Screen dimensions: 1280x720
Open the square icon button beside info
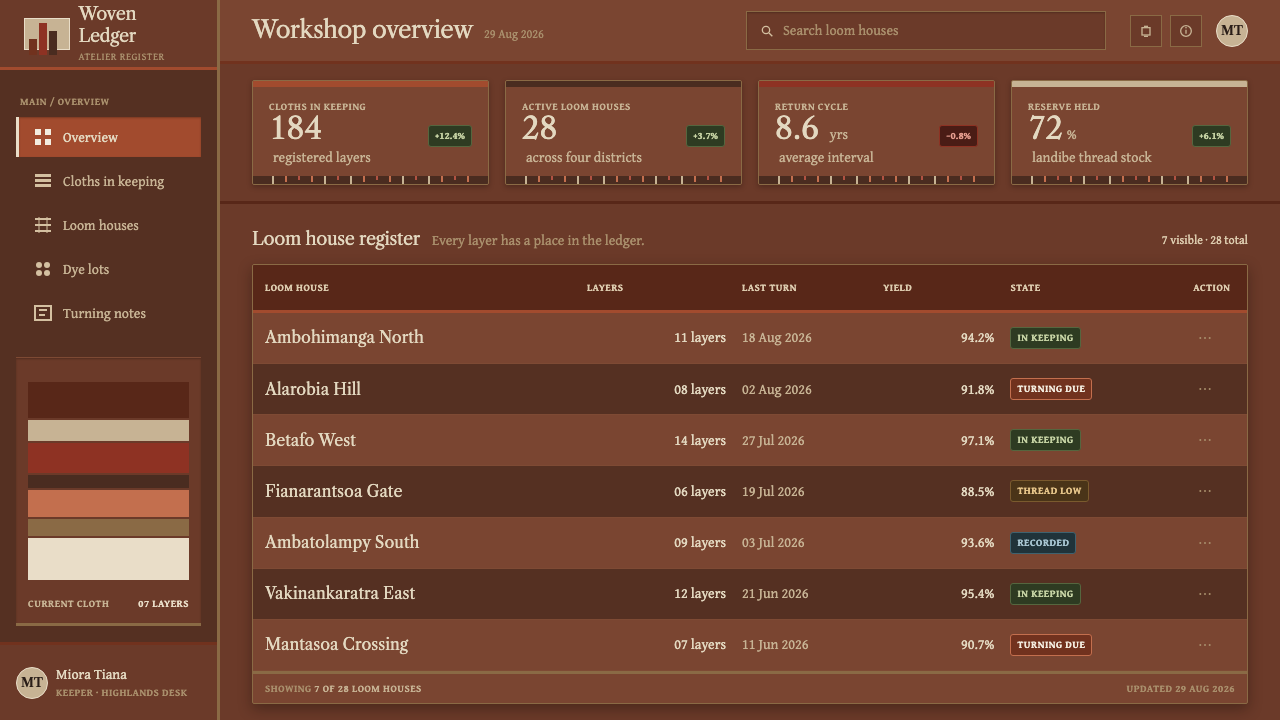1146,31
